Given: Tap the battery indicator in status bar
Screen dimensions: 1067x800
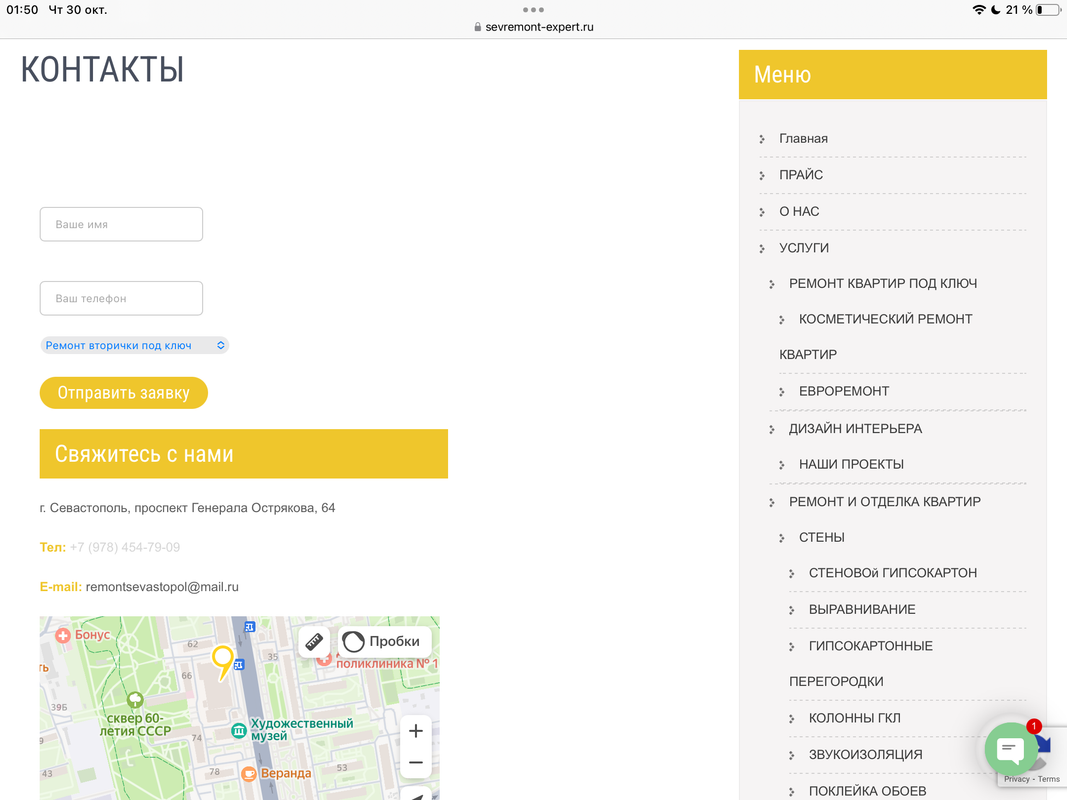Looking at the screenshot, I should pos(1047,10).
